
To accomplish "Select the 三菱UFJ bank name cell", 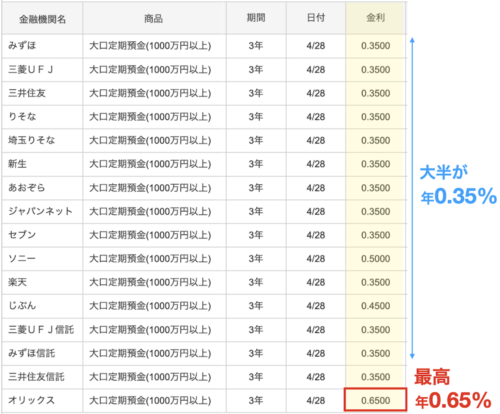I will [42, 70].
